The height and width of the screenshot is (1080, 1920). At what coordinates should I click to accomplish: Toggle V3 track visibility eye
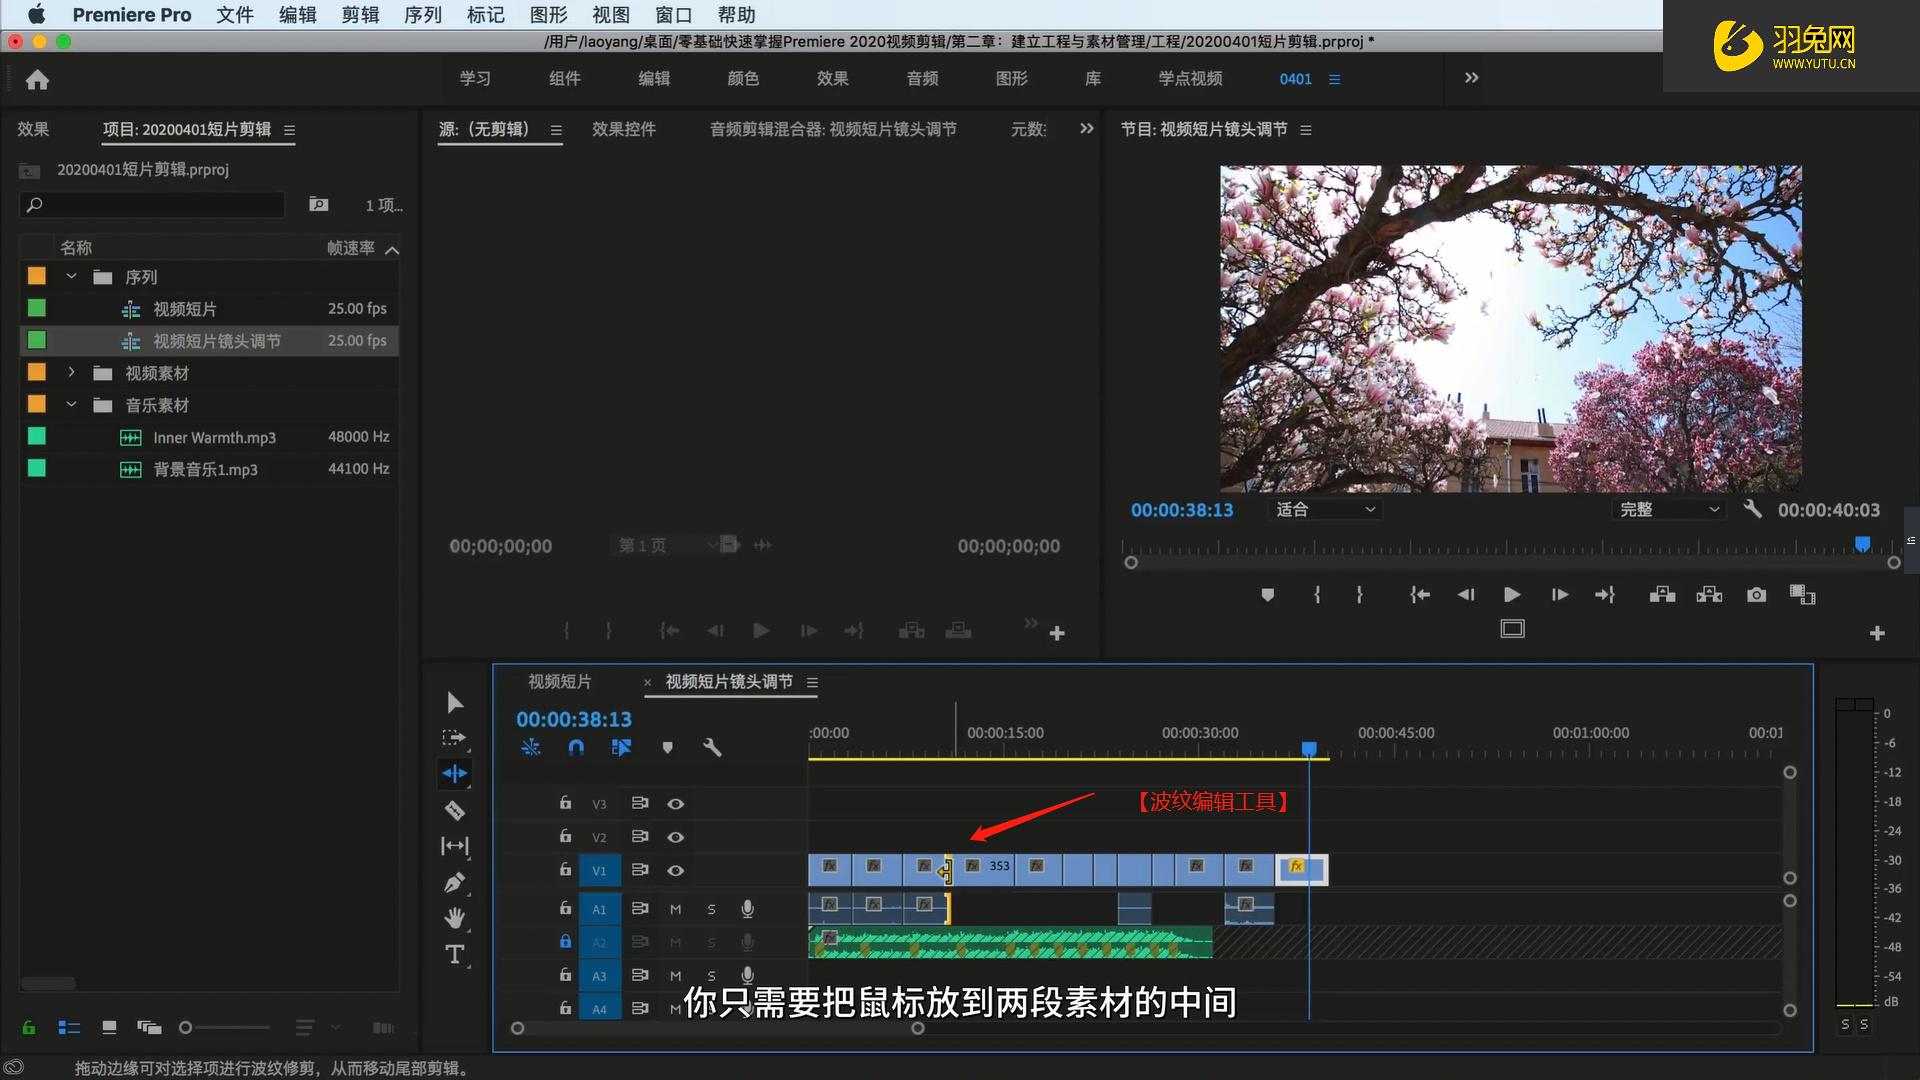(676, 804)
